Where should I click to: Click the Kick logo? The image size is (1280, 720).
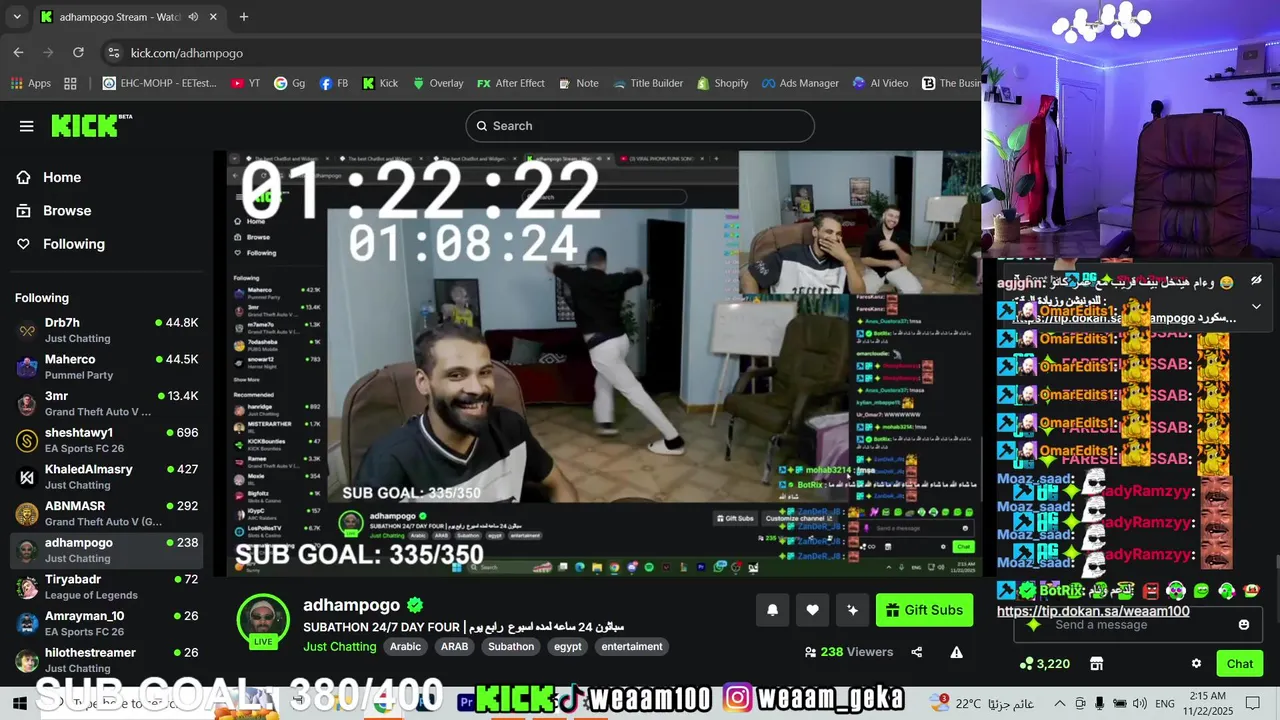point(91,125)
